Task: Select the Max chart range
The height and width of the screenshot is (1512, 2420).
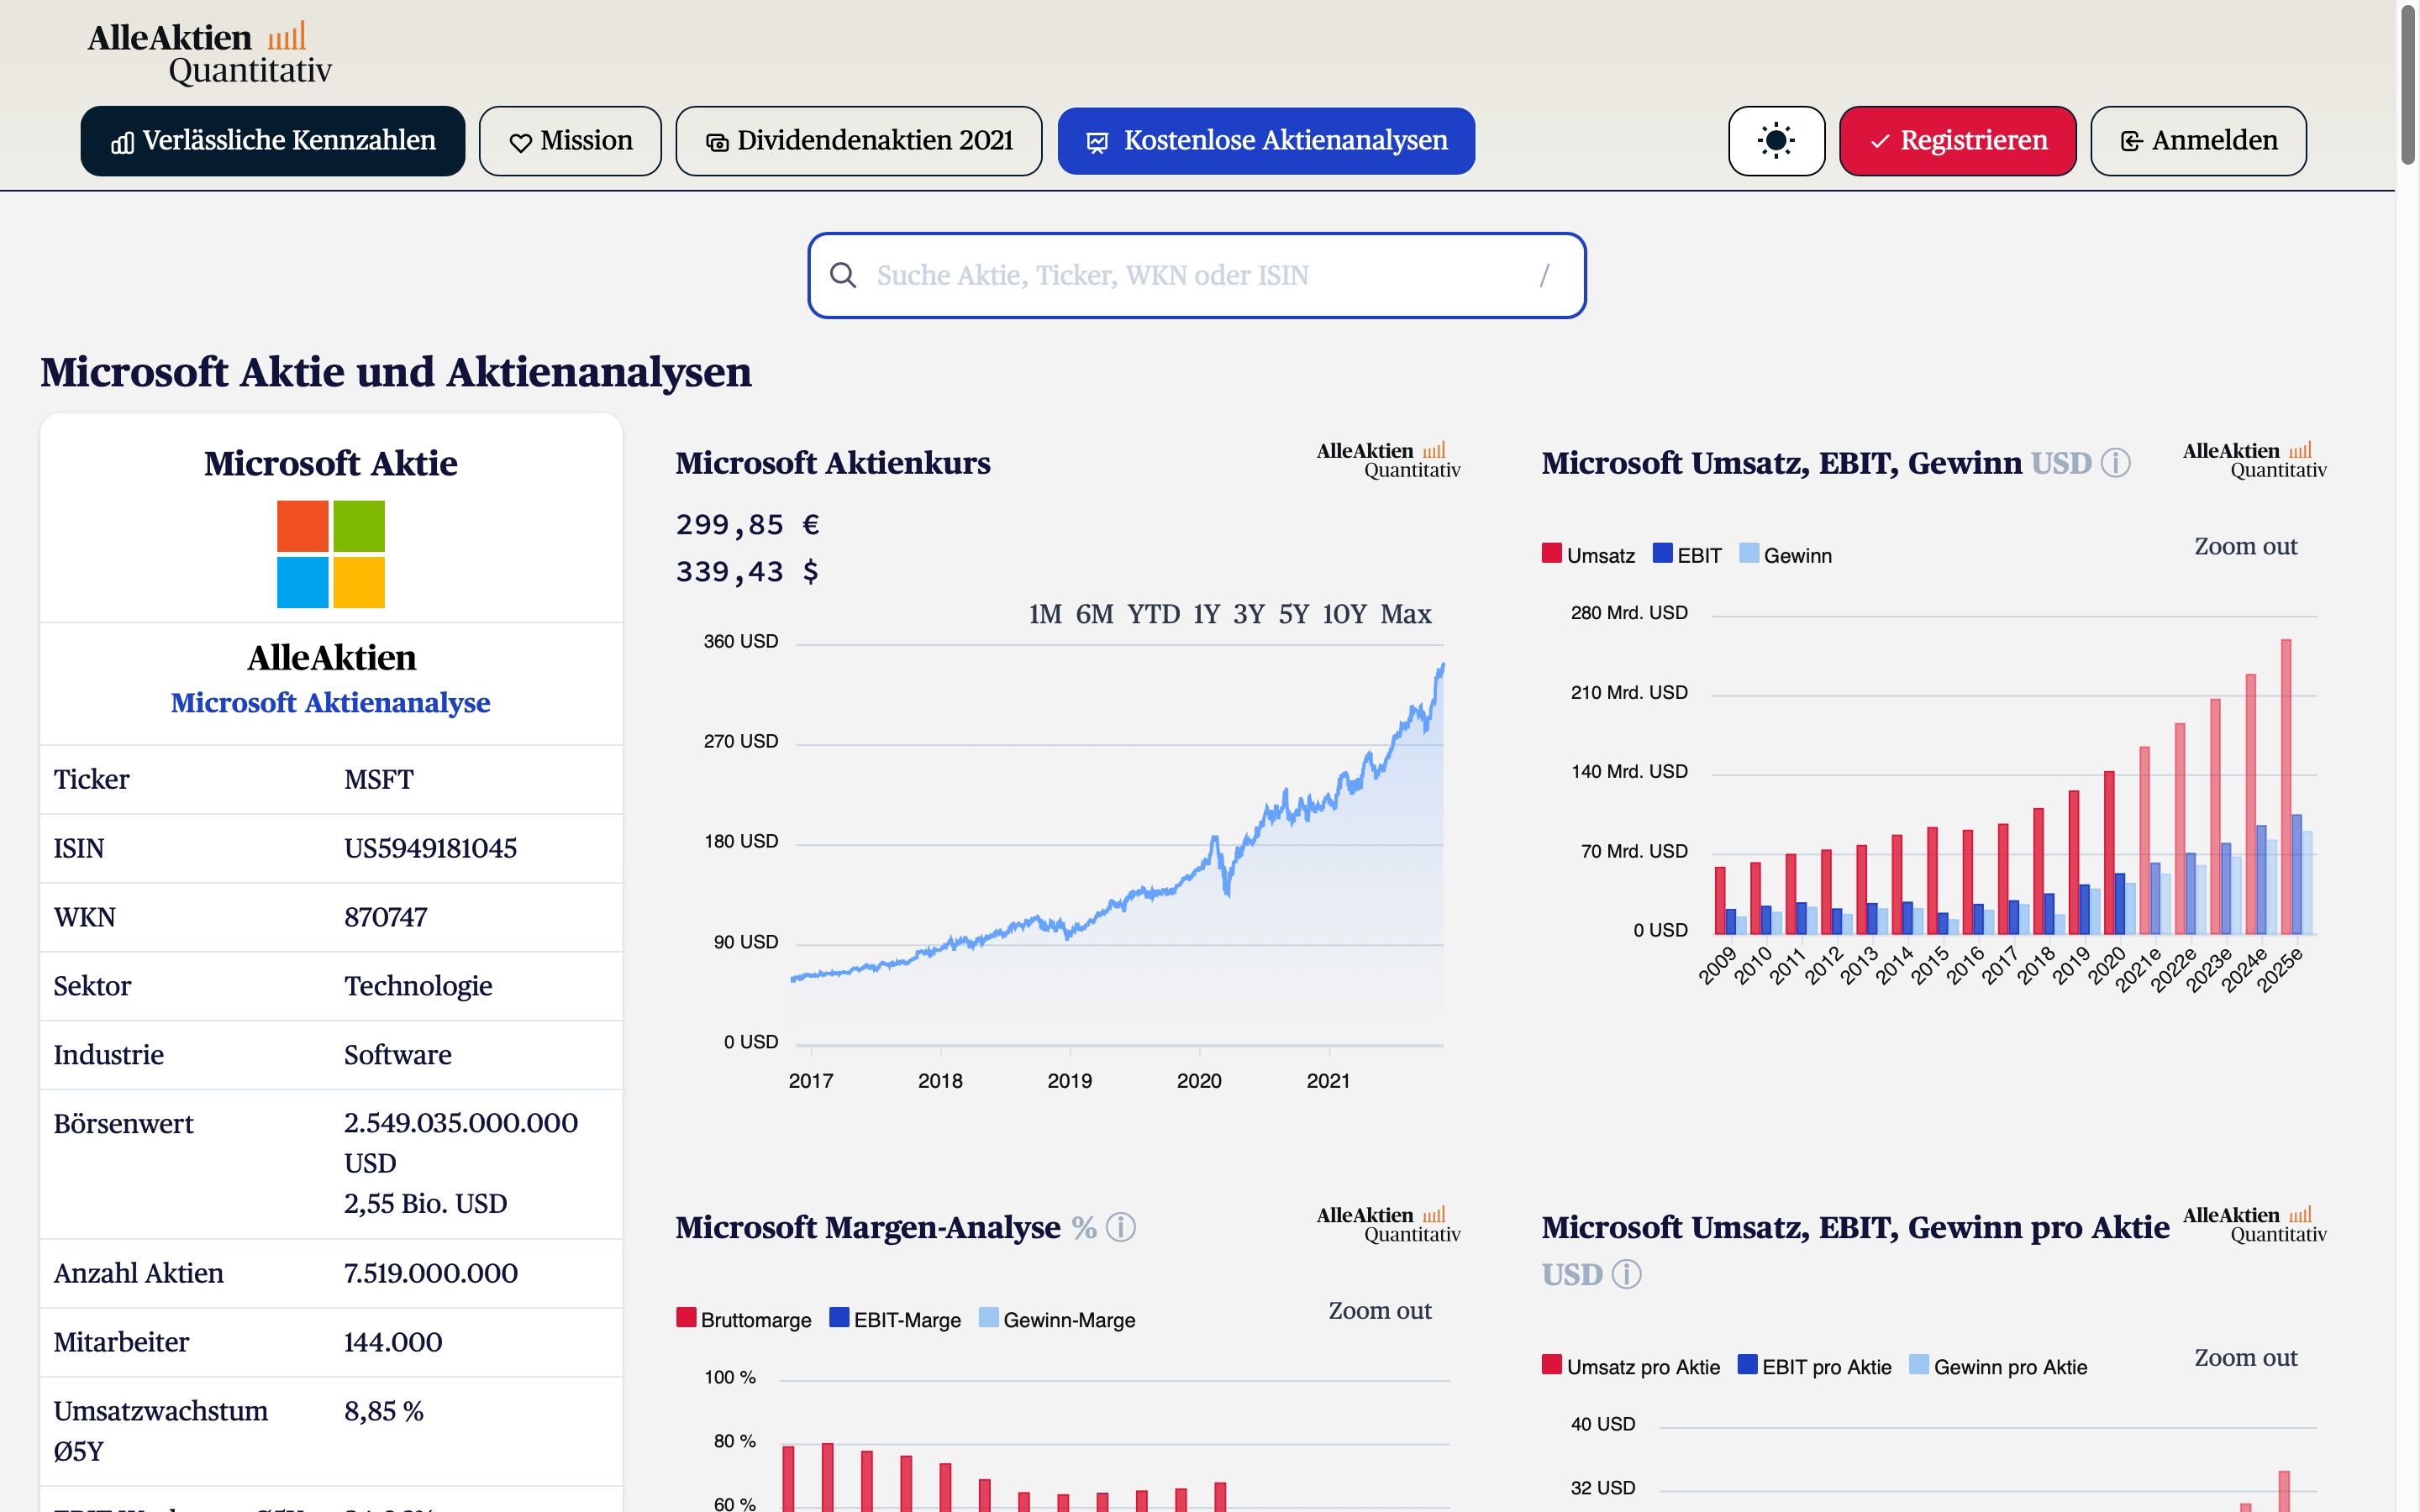Action: click(x=1406, y=614)
